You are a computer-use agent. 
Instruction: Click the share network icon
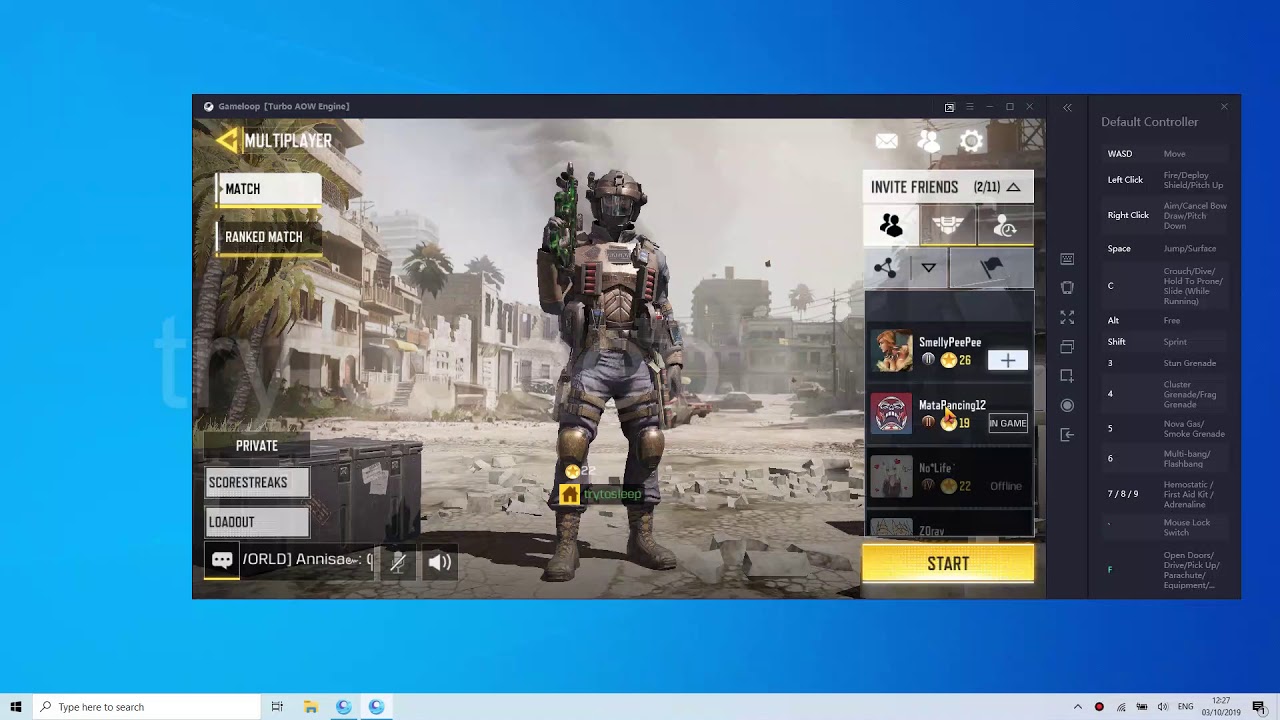885,267
